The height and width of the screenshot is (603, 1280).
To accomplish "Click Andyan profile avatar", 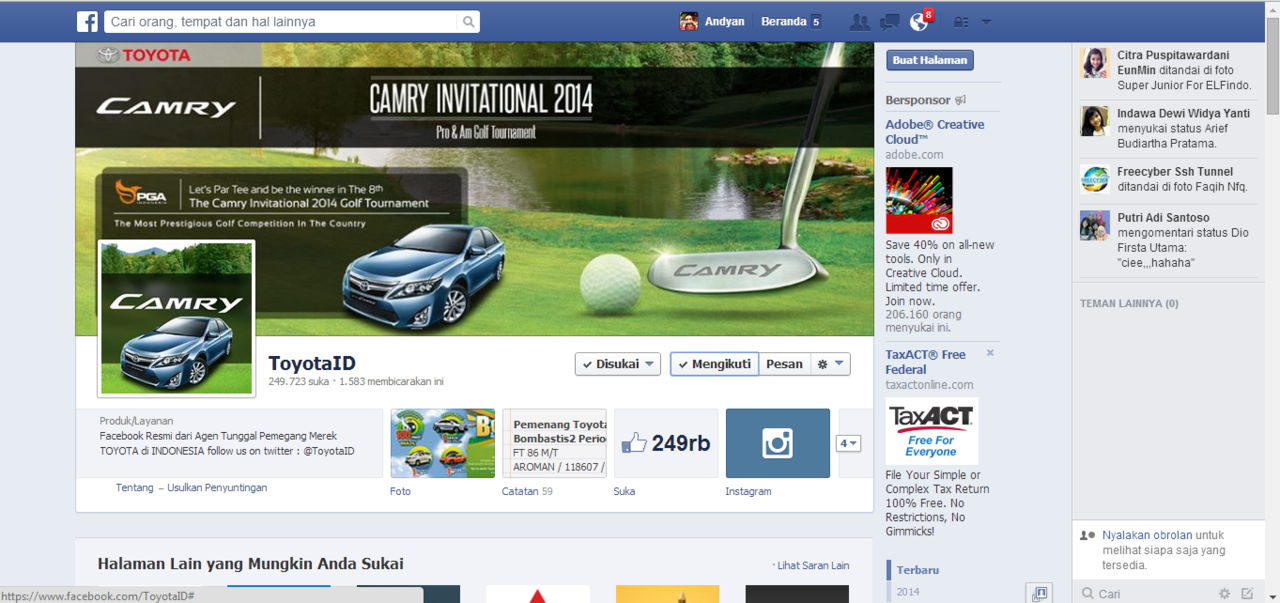I will coord(689,21).
